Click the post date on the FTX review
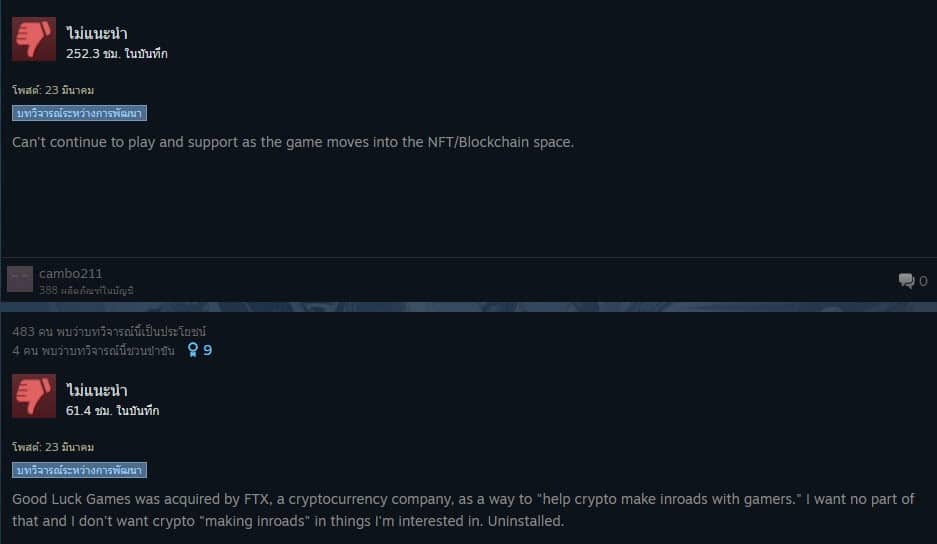 53,447
